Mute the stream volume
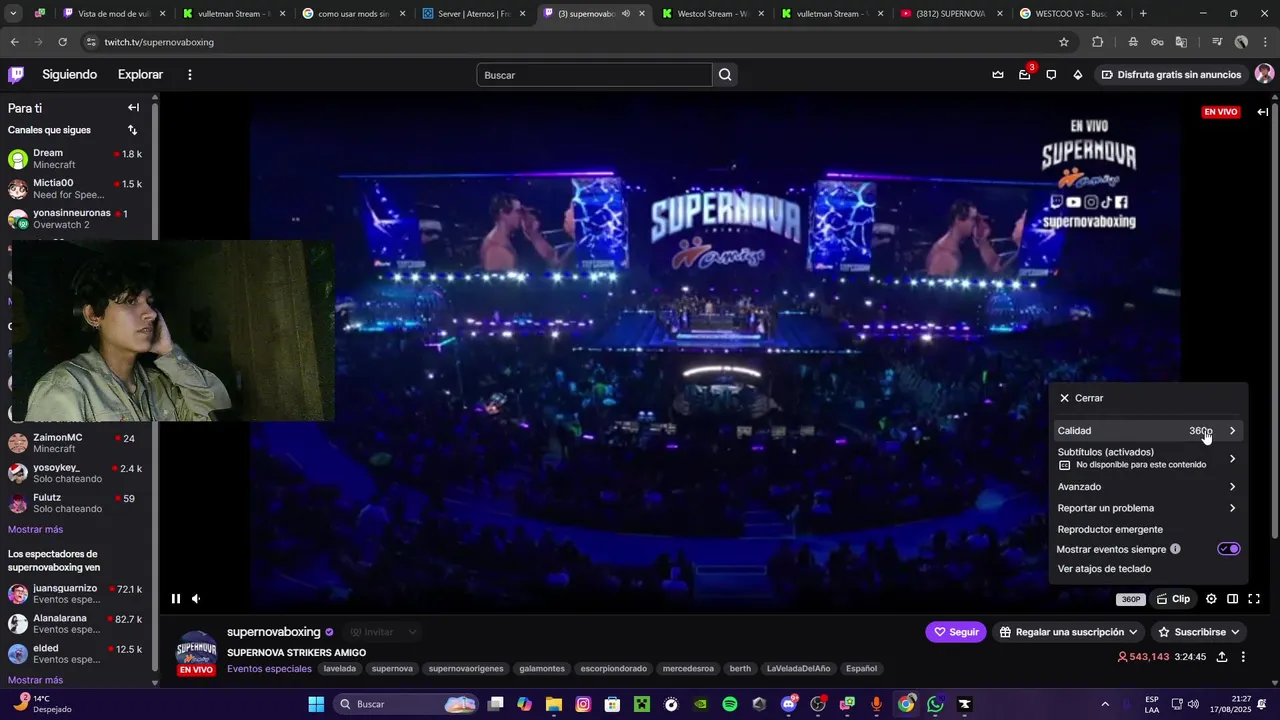1280x720 pixels. (196, 599)
